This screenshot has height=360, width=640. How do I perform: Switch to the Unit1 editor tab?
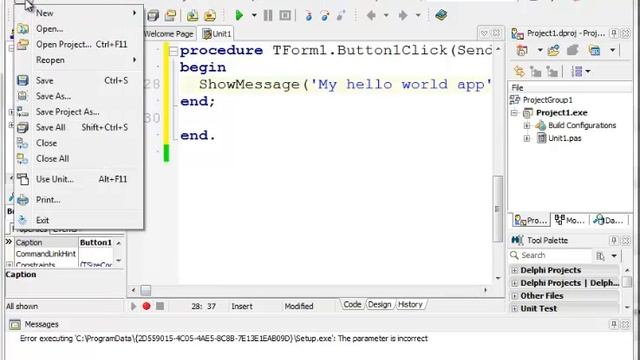pyautogui.click(x=217, y=34)
